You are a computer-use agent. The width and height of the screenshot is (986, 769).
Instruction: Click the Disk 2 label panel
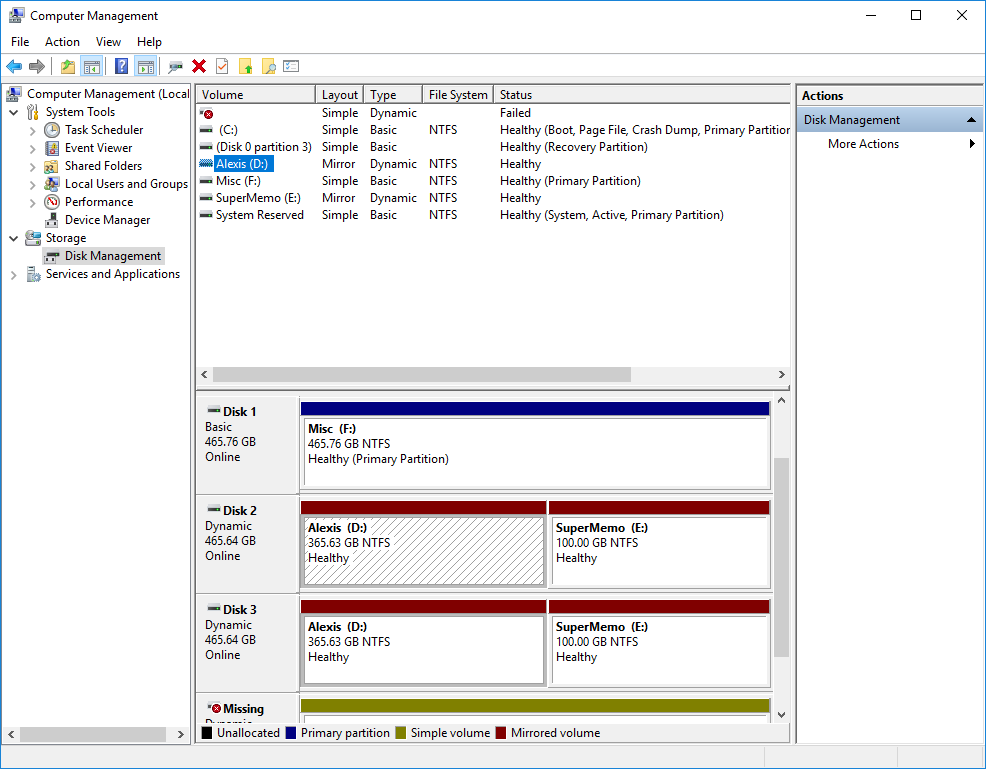[x=248, y=544]
